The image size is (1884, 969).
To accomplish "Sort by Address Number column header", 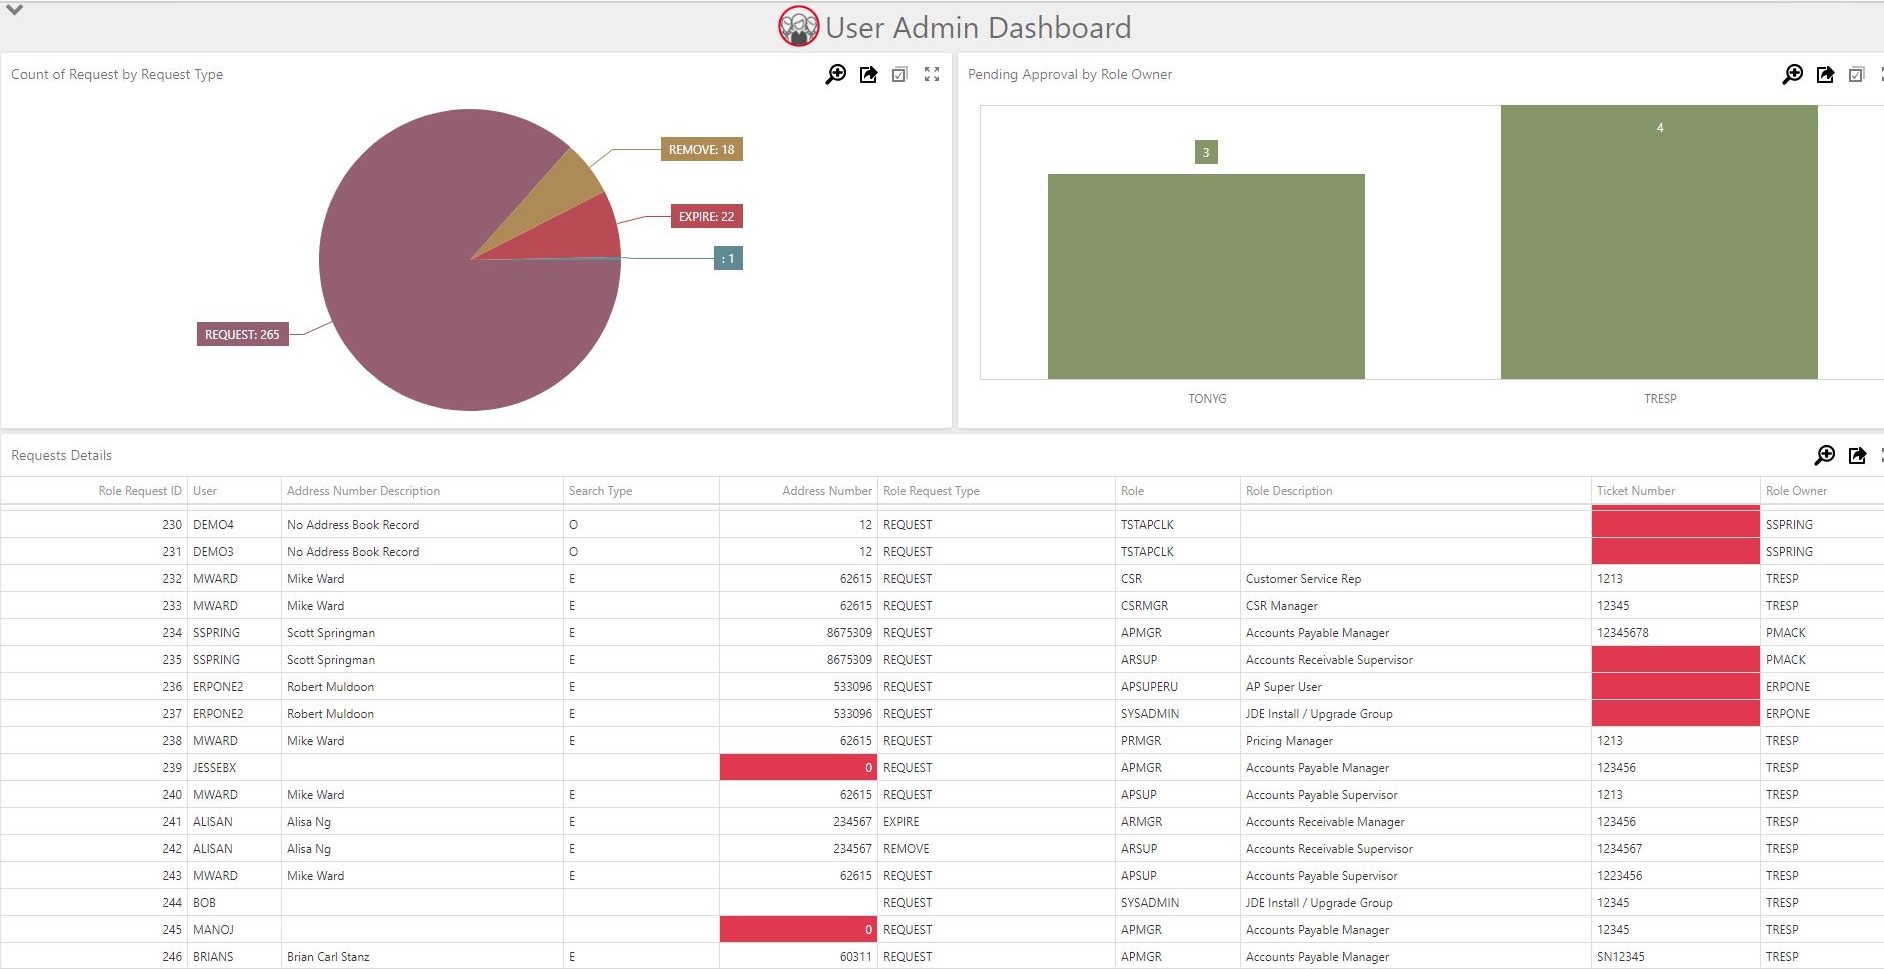I will 827,491.
